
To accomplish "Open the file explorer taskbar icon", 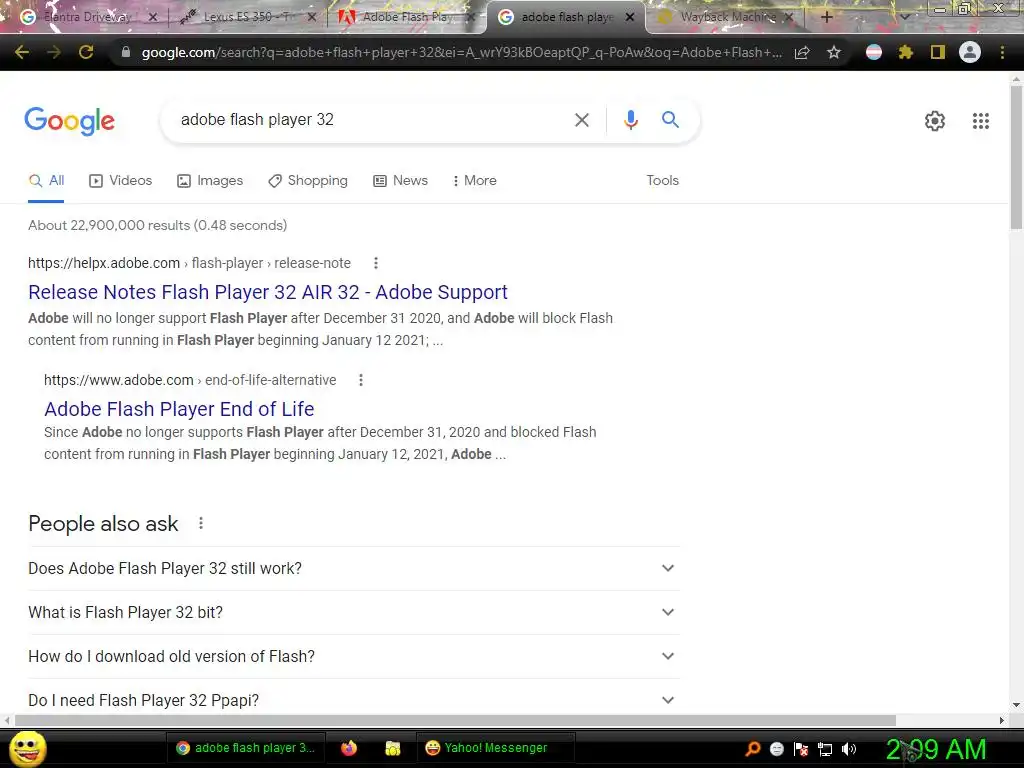I will coord(392,748).
